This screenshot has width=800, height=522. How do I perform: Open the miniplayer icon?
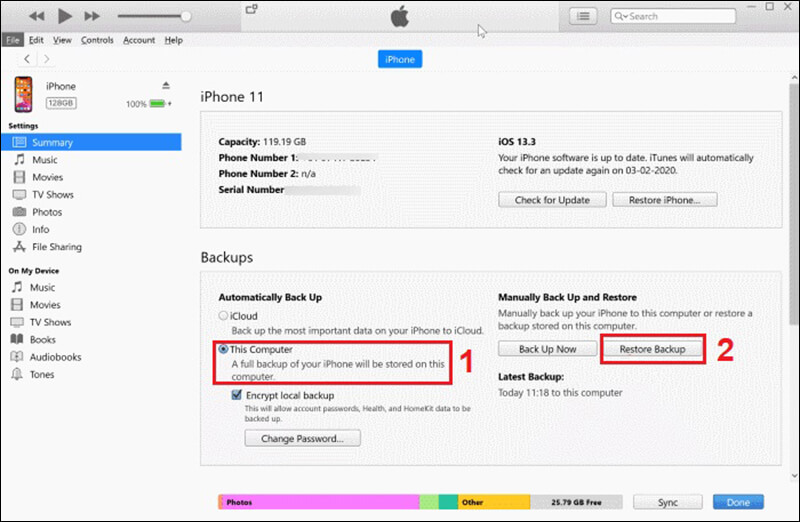coord(252,9)
